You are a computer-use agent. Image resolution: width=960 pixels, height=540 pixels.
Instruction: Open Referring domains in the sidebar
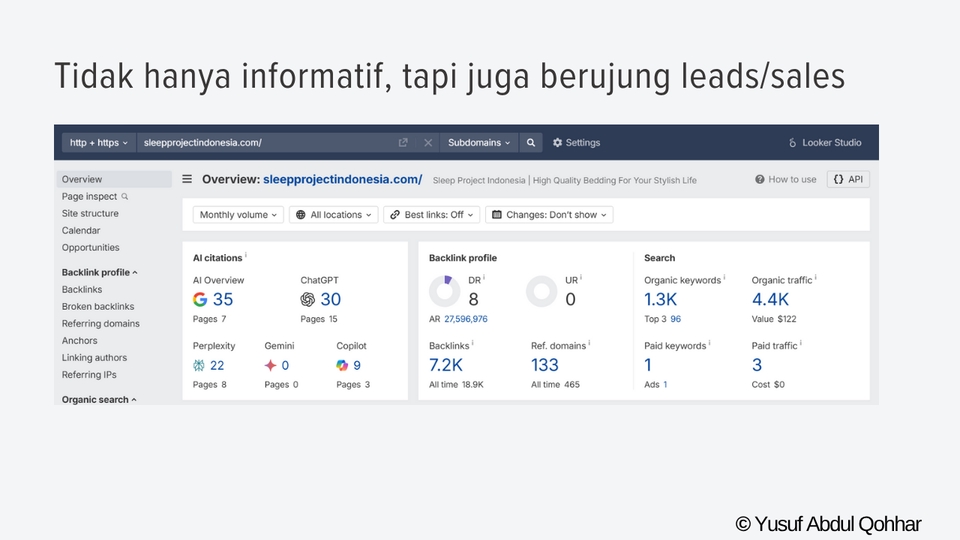(x=100, y=324)
